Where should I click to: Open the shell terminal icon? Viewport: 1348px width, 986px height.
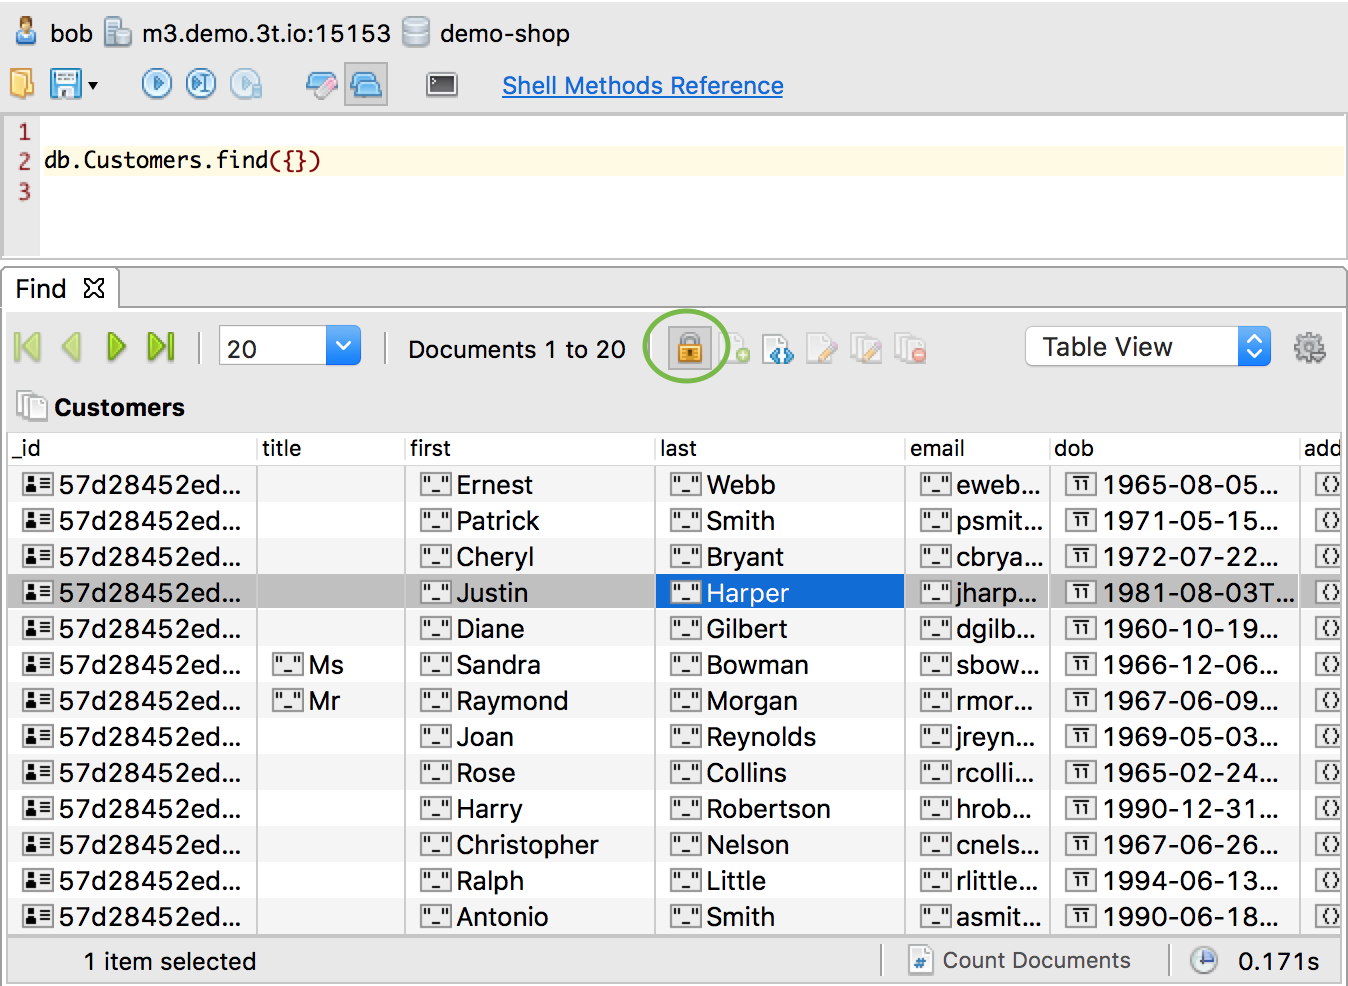[x=442, y=85]
